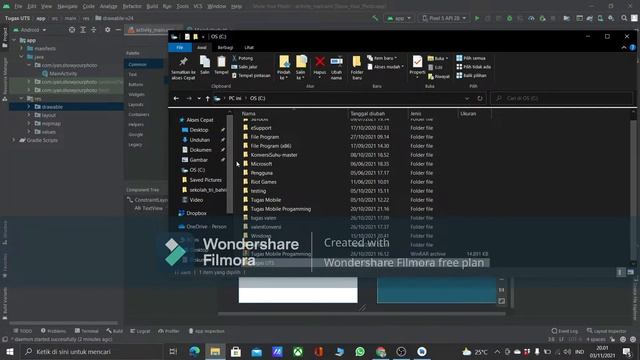This screenshot has width=640, height=360.
Task: Click Pilih tidak ada in ribbon
Action: click(473, 67)
